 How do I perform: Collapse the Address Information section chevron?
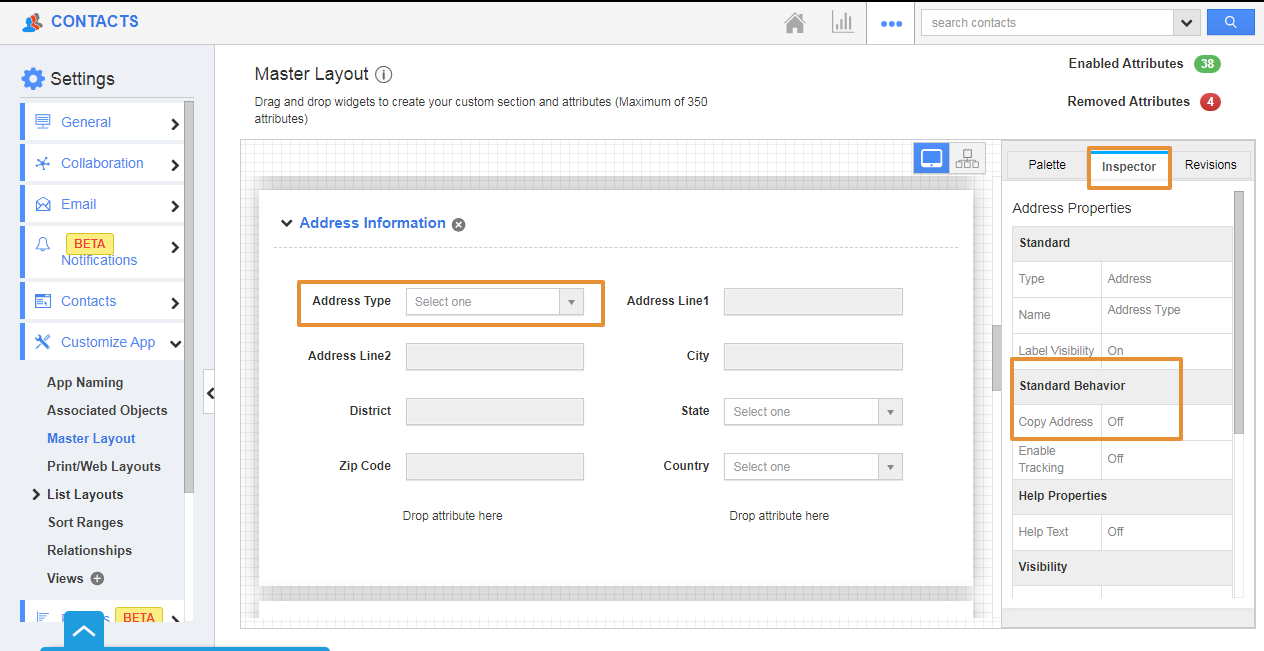pyautogui.click(x=287, y=224)
